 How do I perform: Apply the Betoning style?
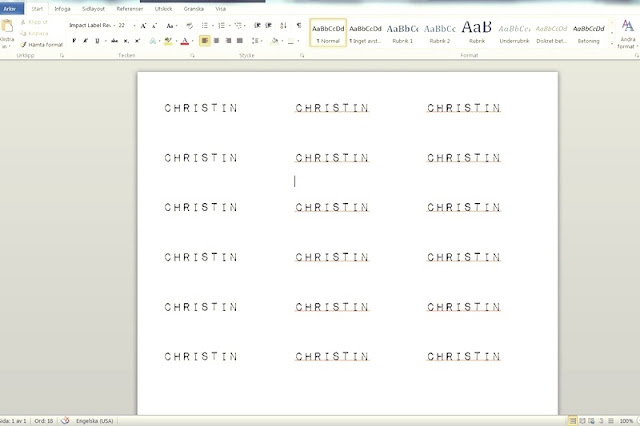click(x=589, y=33)
